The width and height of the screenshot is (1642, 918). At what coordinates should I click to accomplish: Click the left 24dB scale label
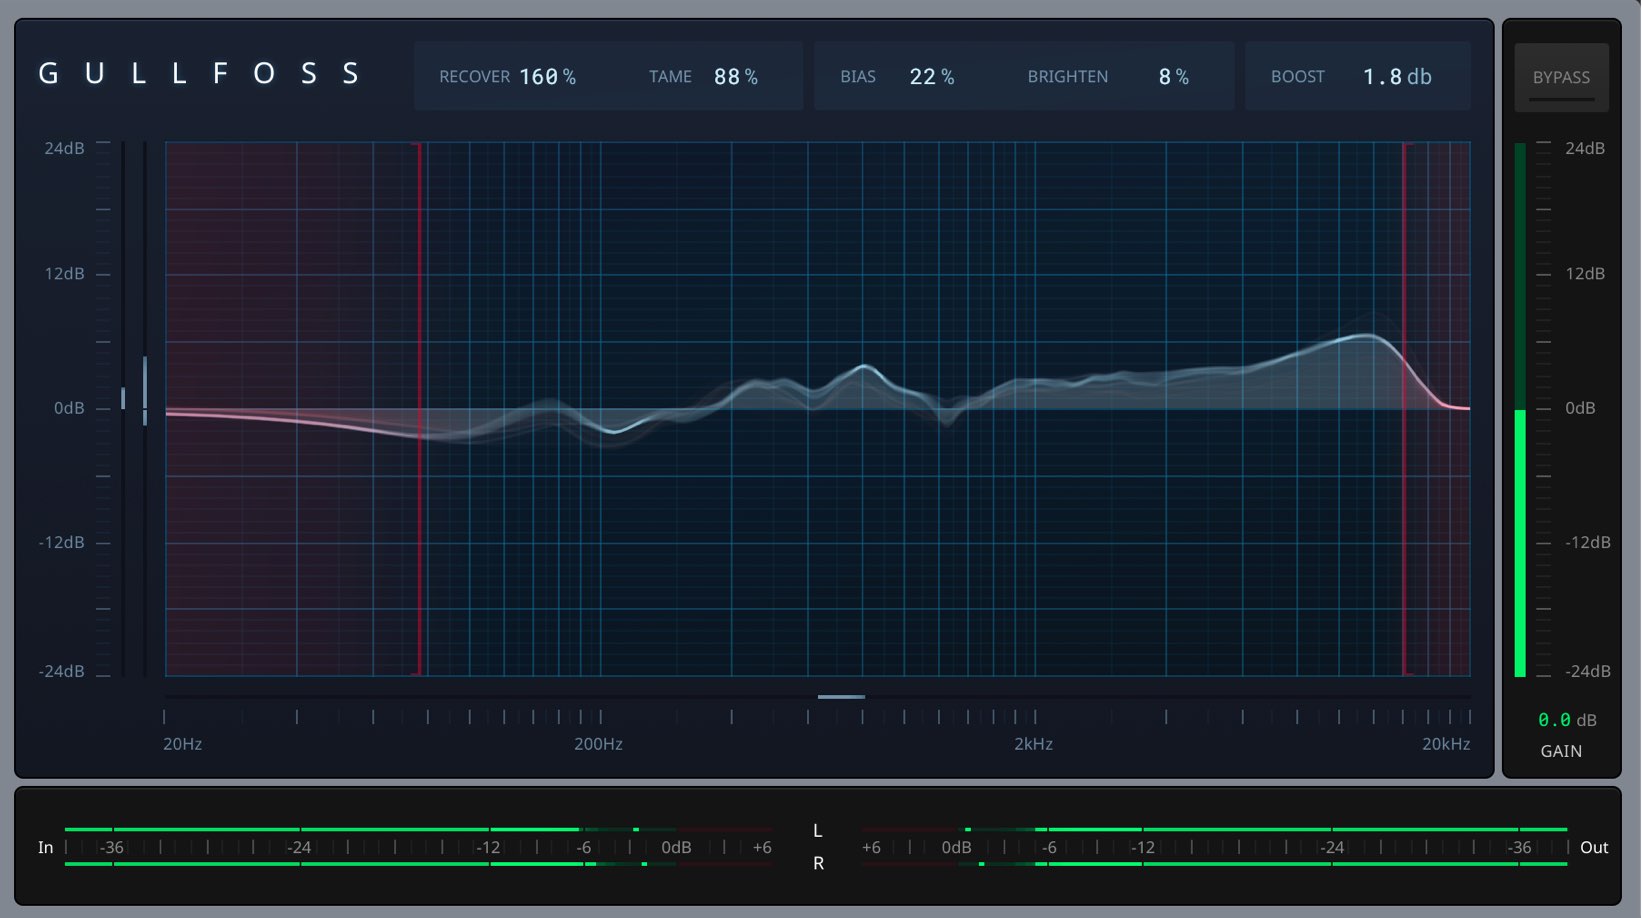[x=64, y=148]
